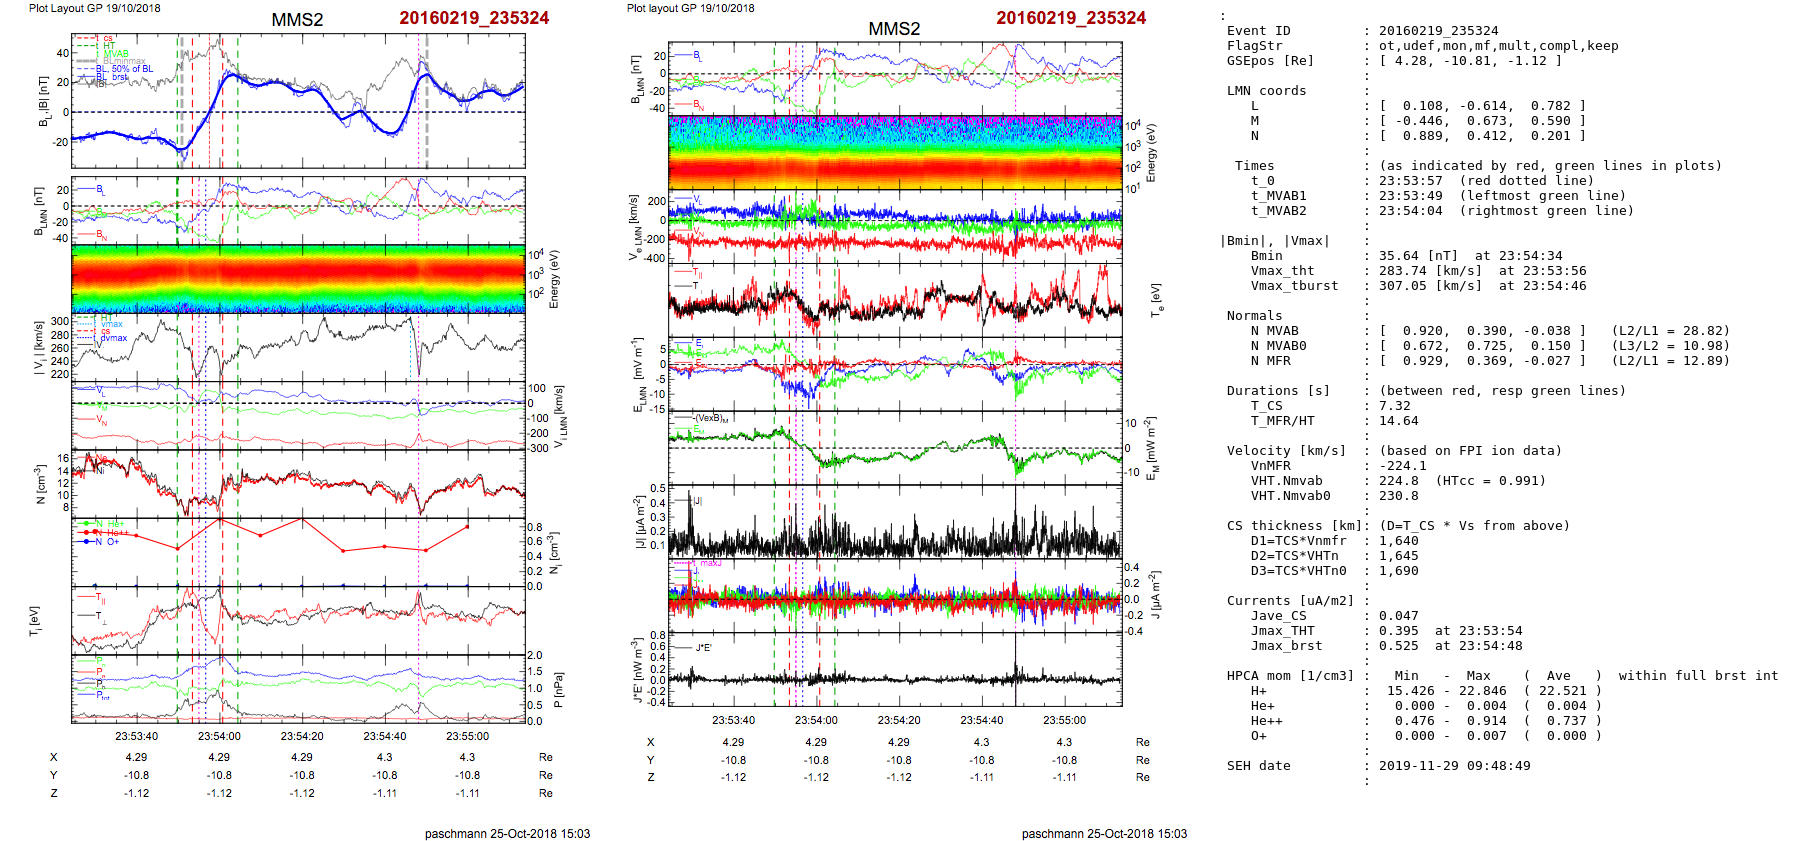Viewport: 1804px width, 841px height.
Task: Click the right electron energy spectrogram panel
Action: pos(895,152)
